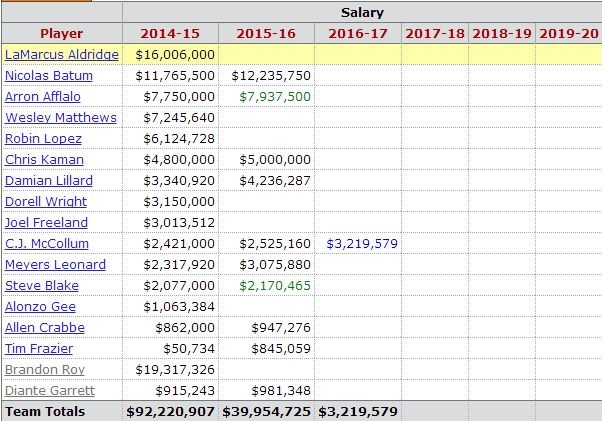
Task: Click the Team Totals row label
Action: click(45, 411)
